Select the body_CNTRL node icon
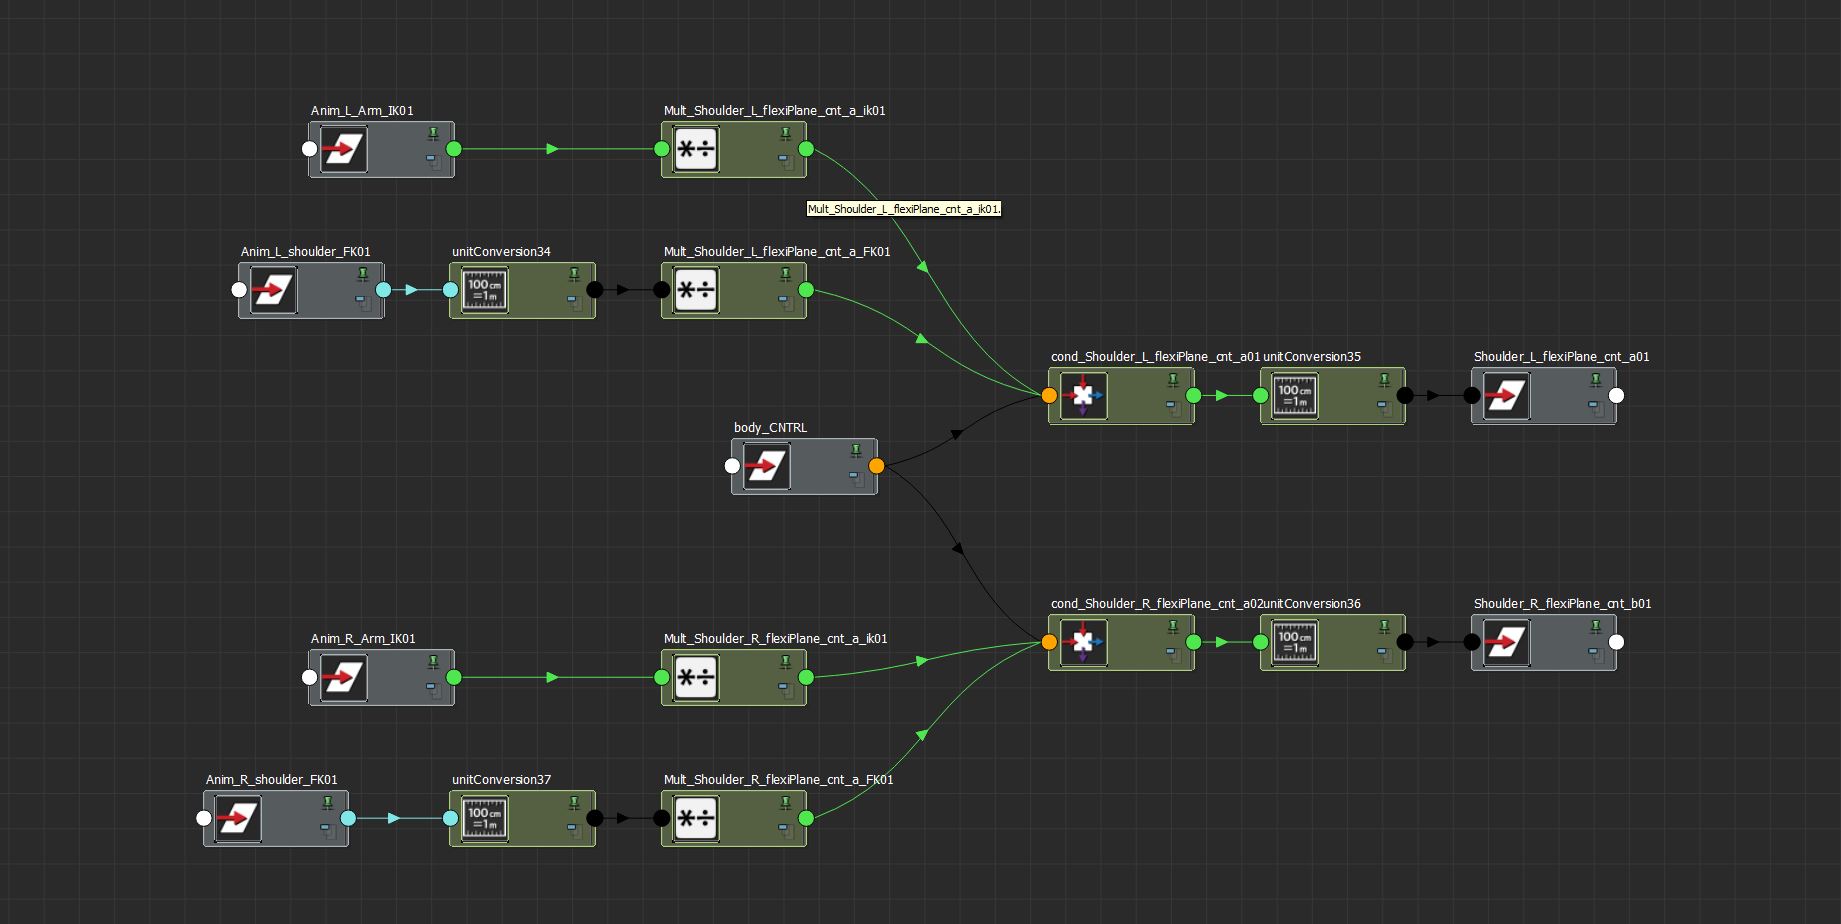1841x924 pixels. point(766,466)
